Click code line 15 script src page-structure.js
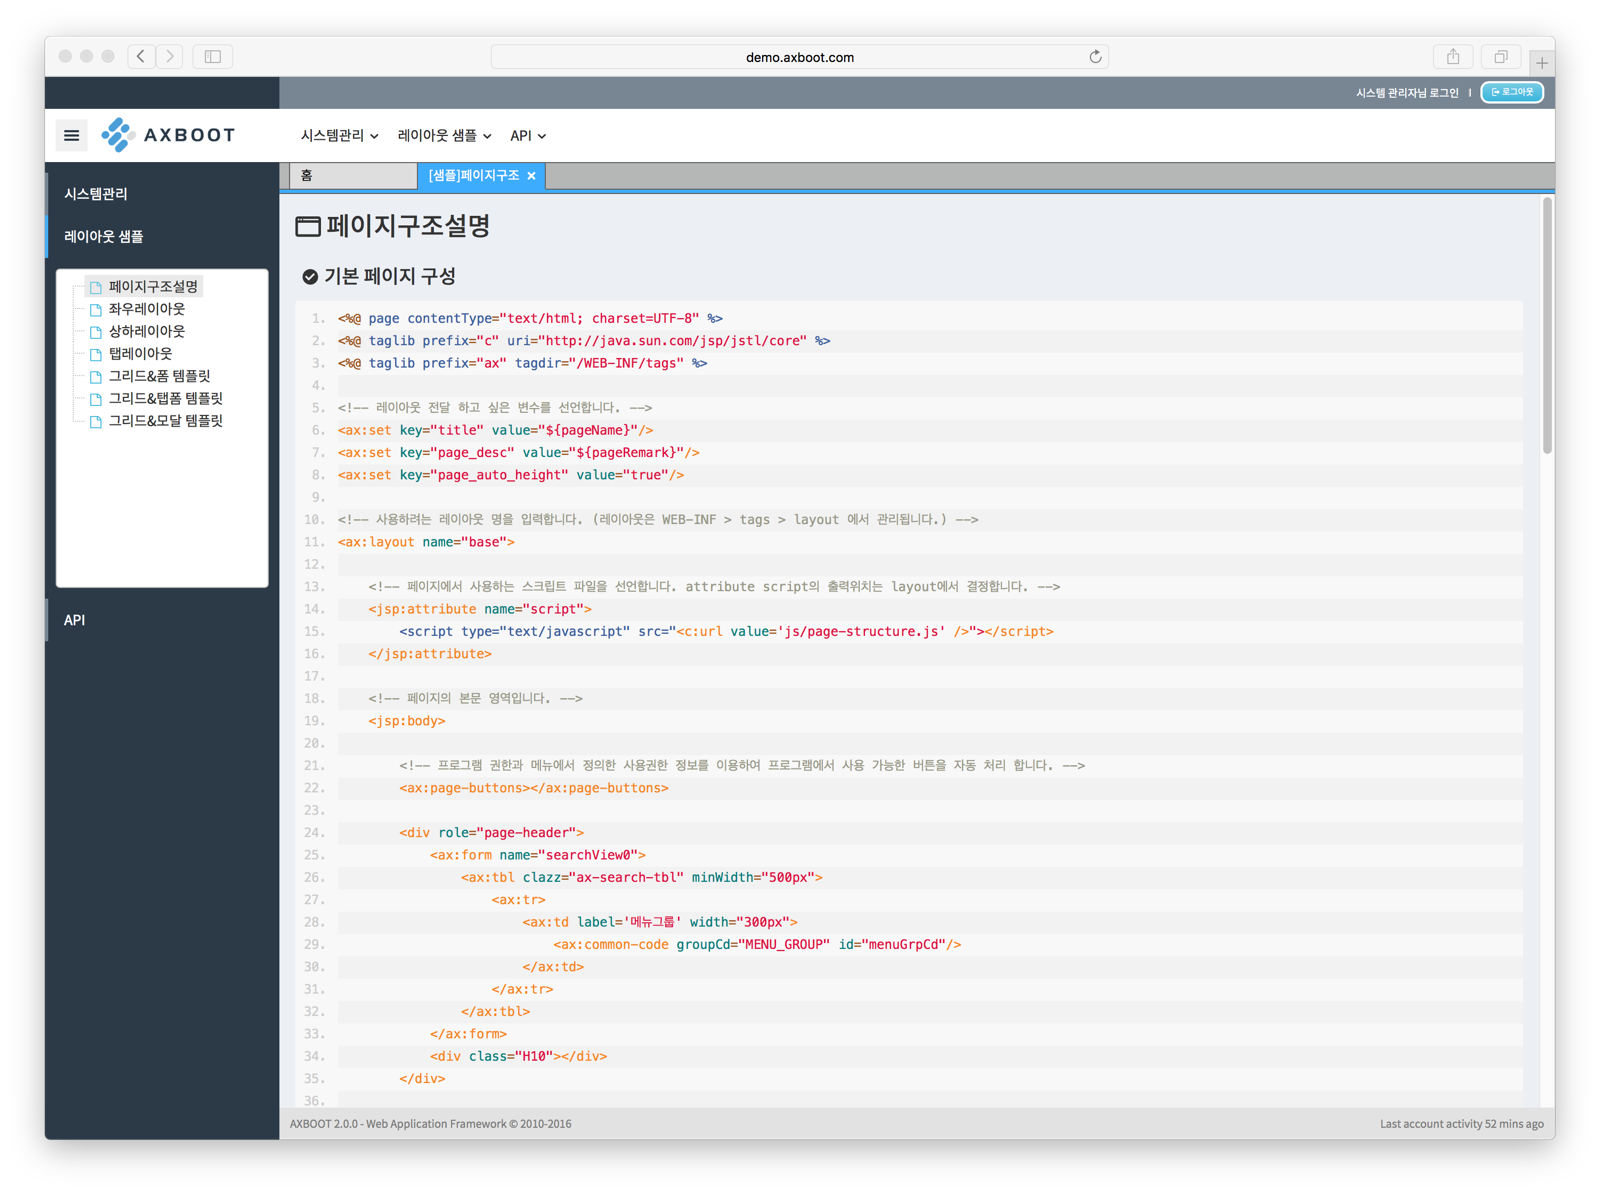The height and width of the screenshot is (1193, 1600). [x=726, y=632]
